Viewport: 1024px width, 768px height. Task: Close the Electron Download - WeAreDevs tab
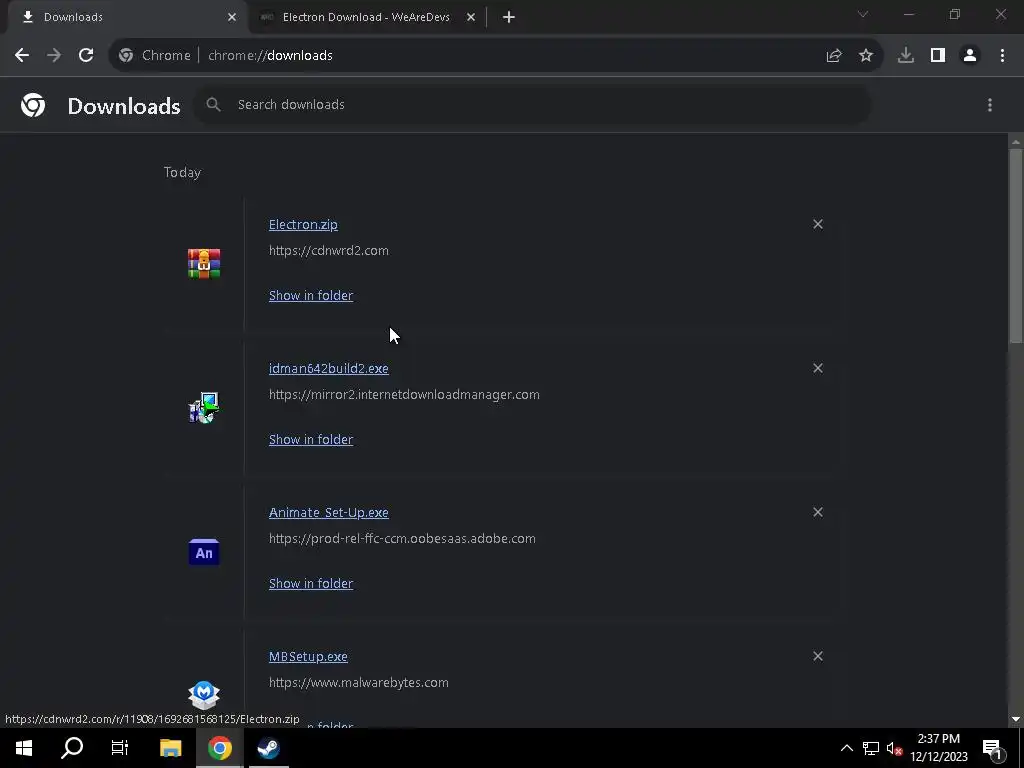pos(471,17)
